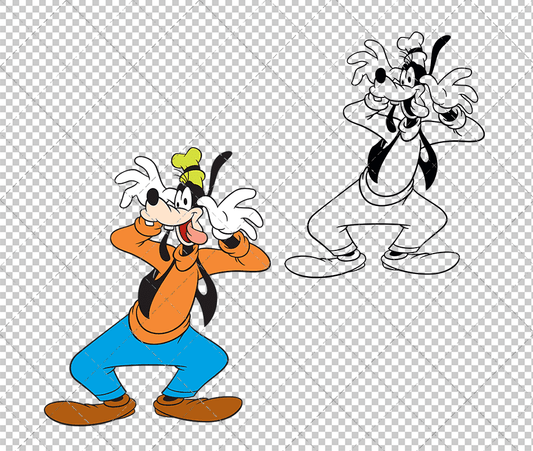Click the colored Goofy illustration
Image resolution: width=533 pixels, height=451 pixels.
[x=157, y=286]
